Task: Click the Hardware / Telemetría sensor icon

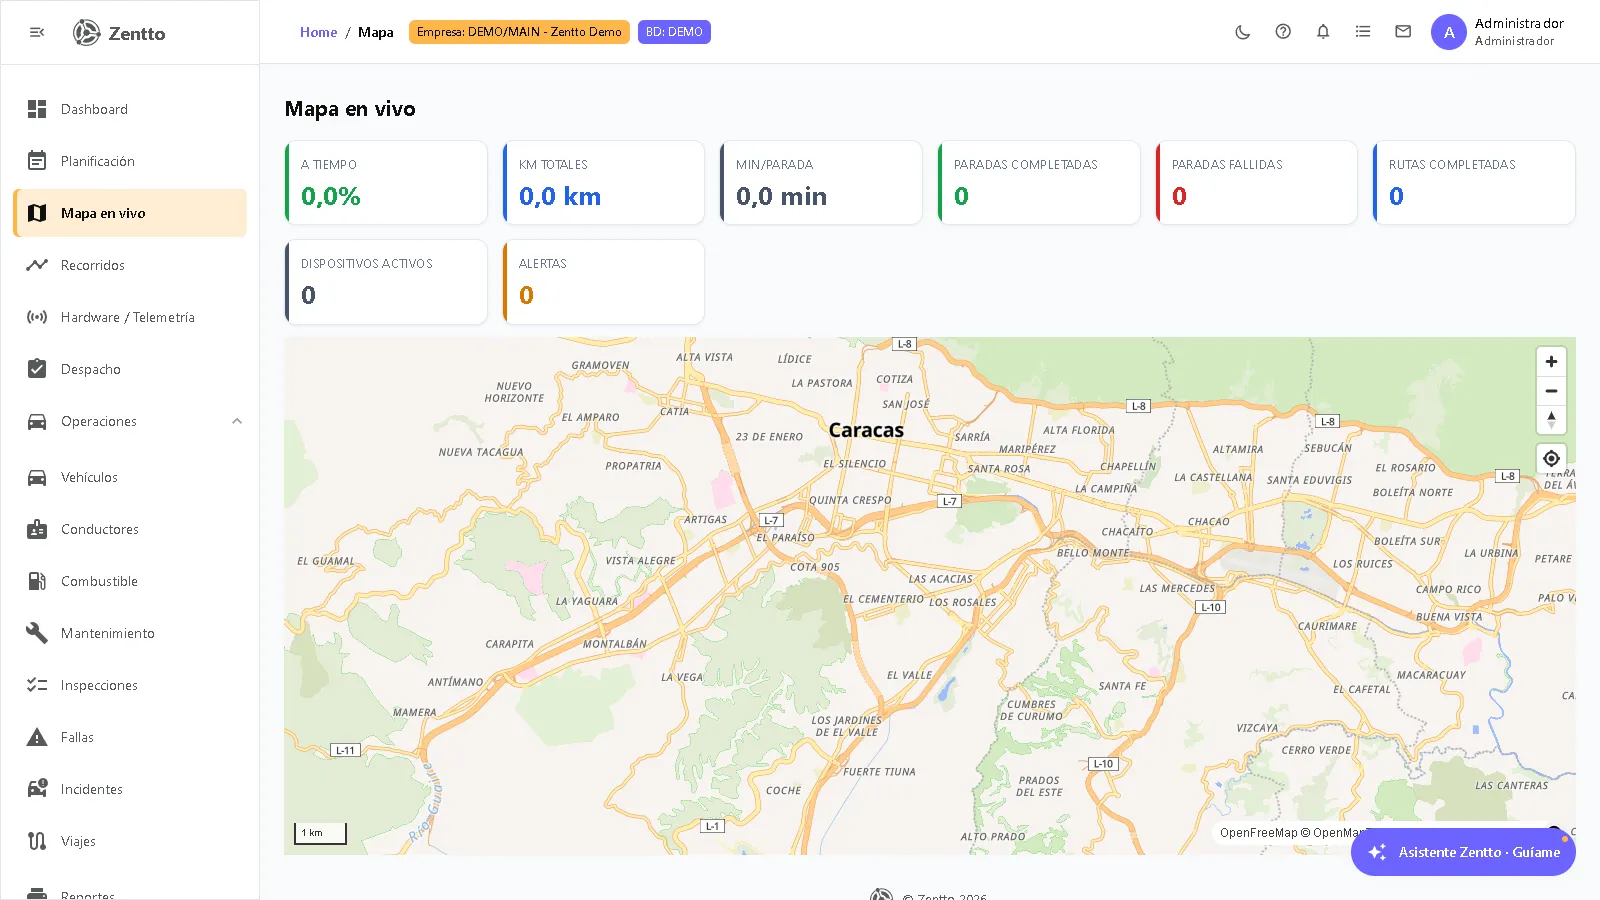Action: pyautogui.click(x=37, y=317)
